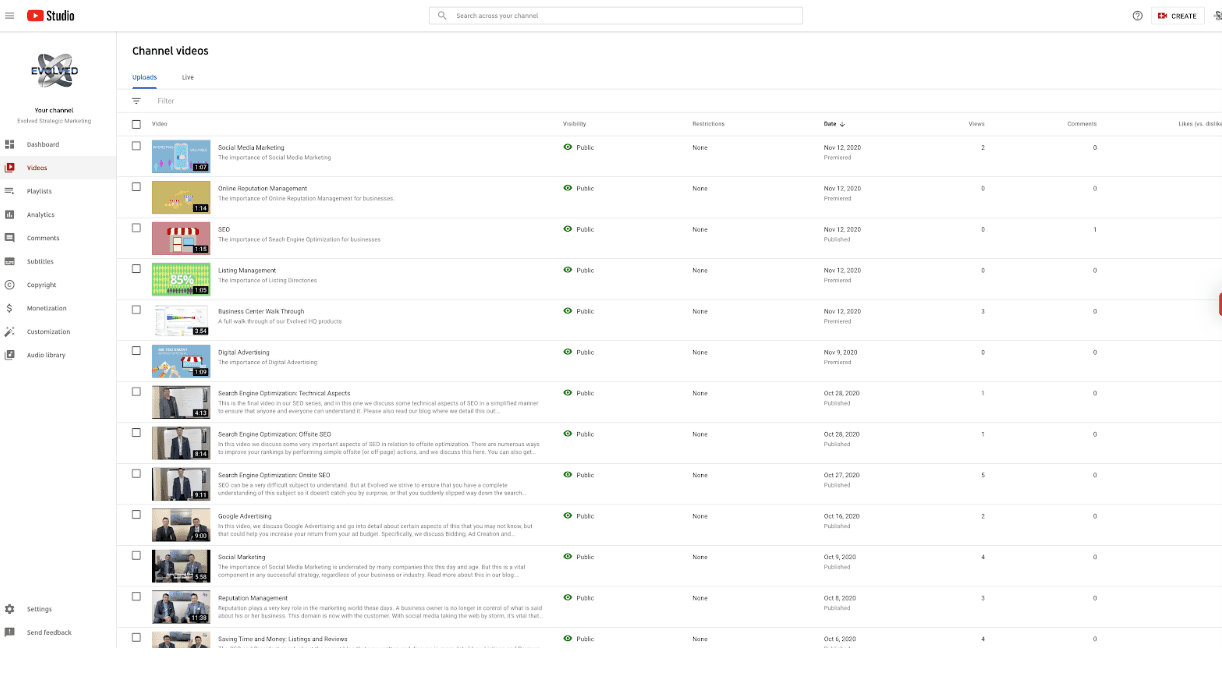Viewport: 1222px width, 694px height.
Task: Open visibility options for Social Marketing video
Action: click(579, 557)
